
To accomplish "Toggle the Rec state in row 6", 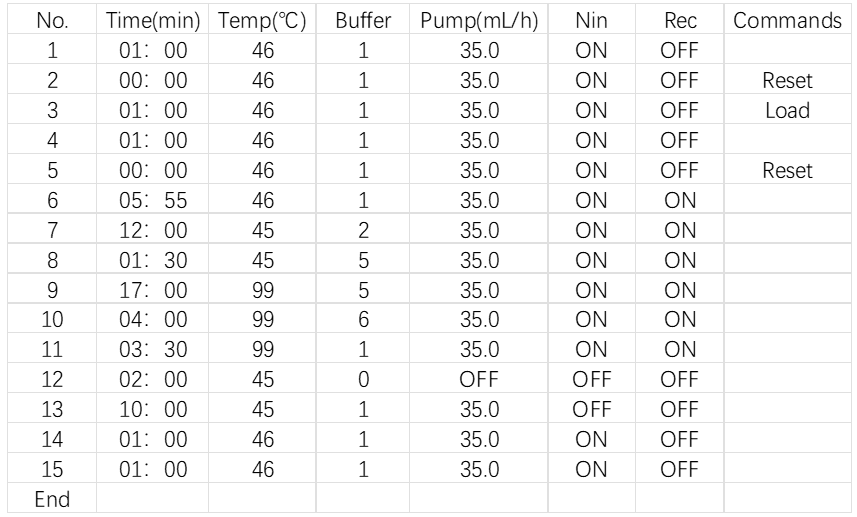I will pos(679,201).
